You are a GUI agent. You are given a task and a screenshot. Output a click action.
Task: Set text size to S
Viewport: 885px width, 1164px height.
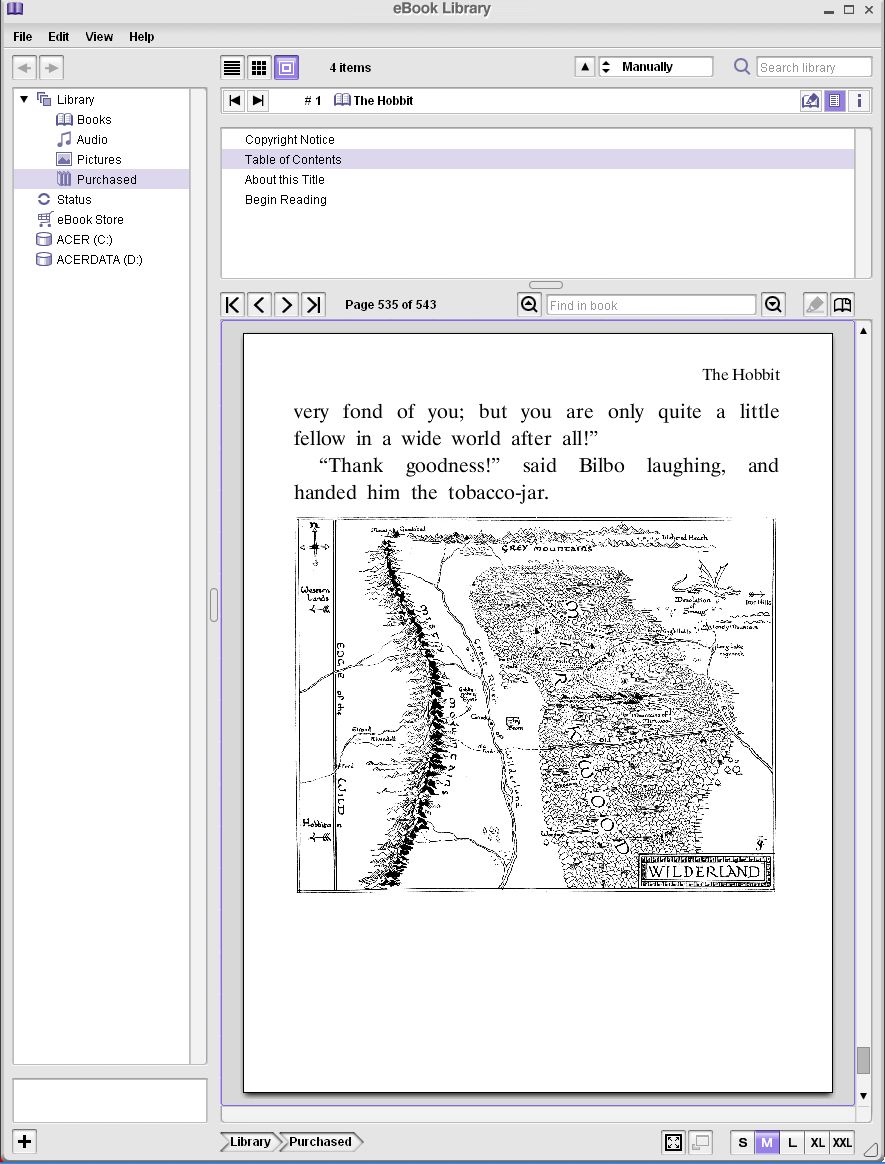click(x=742, y=1142)
